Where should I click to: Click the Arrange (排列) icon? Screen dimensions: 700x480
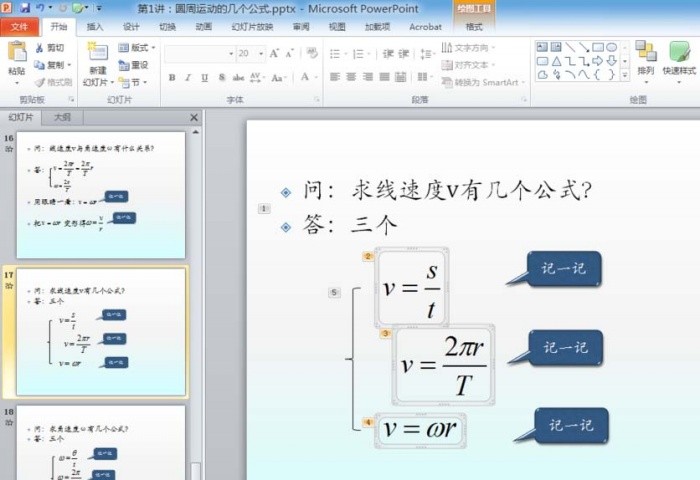click(x=646, y=50)
